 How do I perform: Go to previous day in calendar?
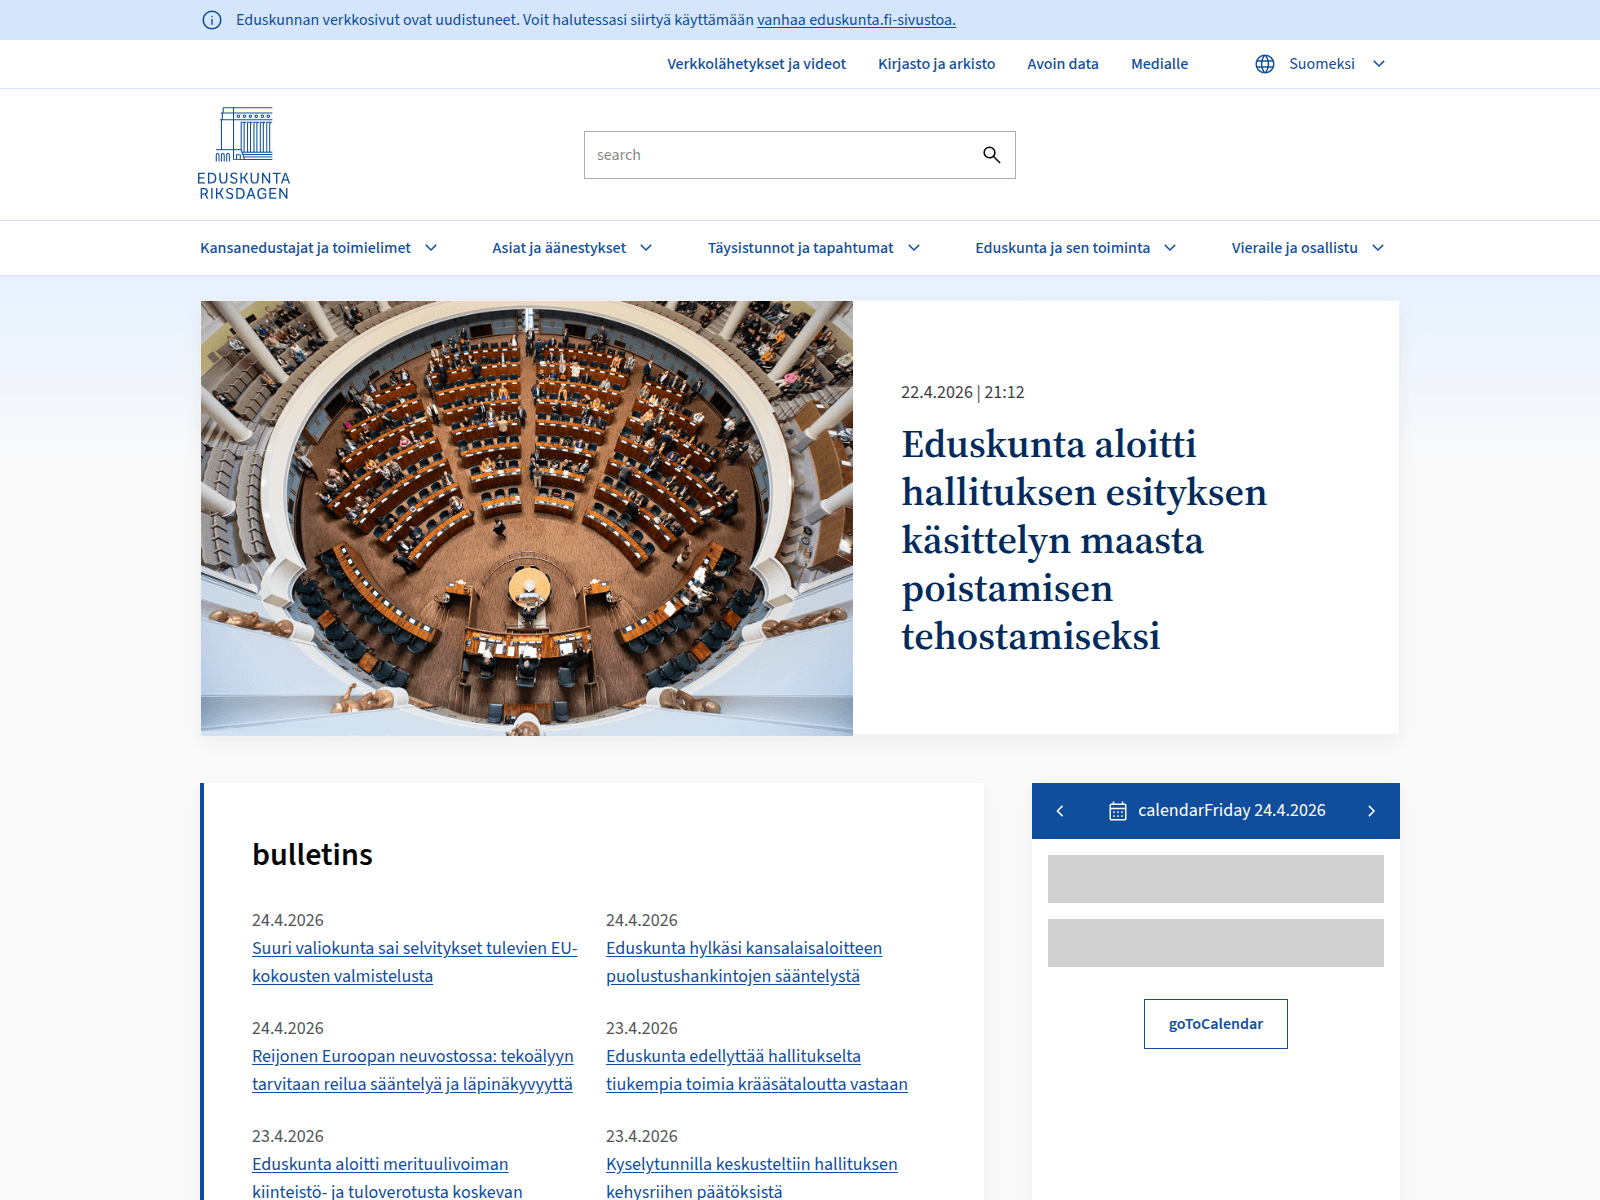(x=1060, y=811)
